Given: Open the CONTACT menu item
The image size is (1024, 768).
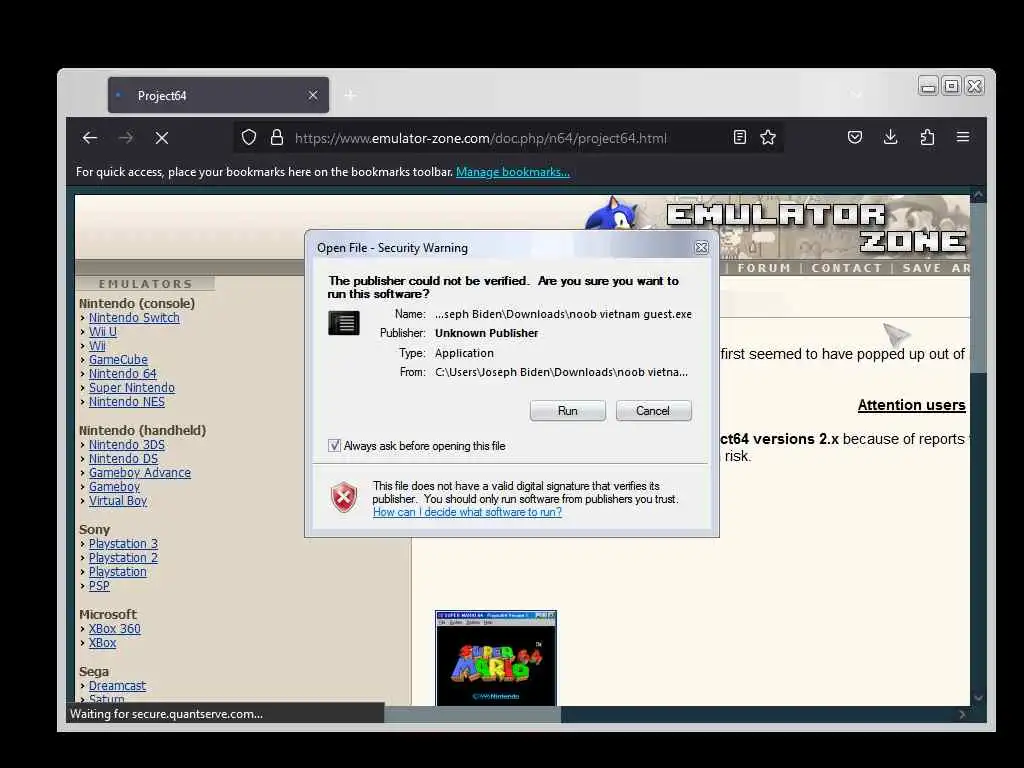Looking at the screenshot, I should tap(846, 268).
